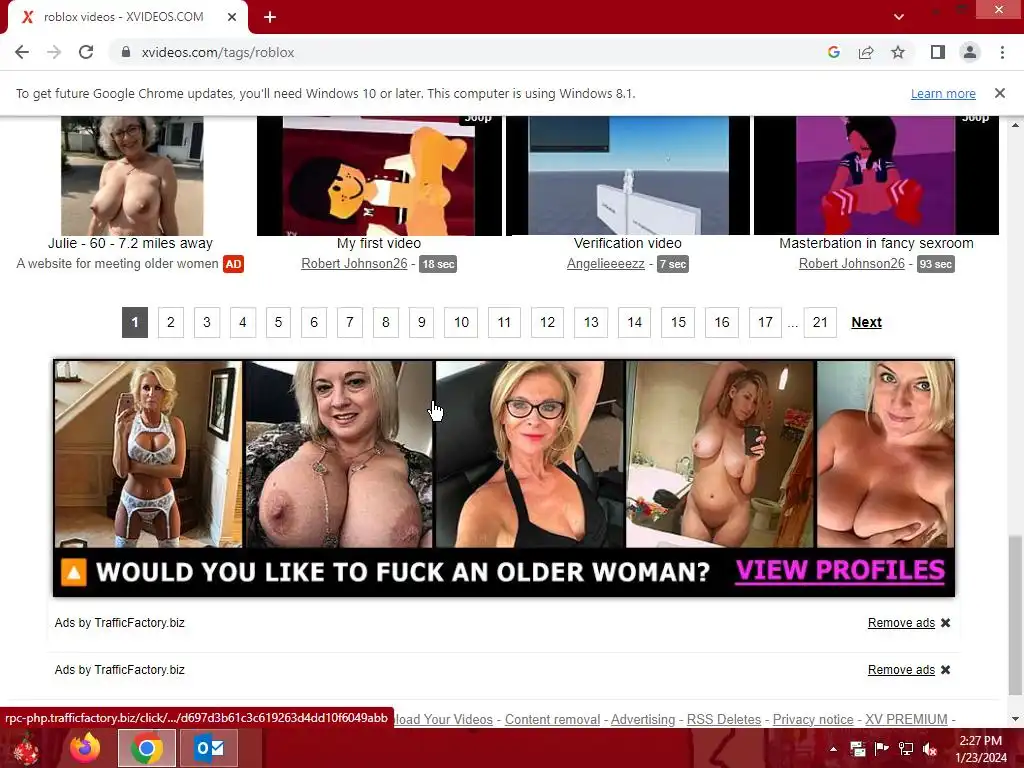Image resolution: width=1024 pixels, height=768 pixels.
Task: Open results page 17
Action: (765, 322)
